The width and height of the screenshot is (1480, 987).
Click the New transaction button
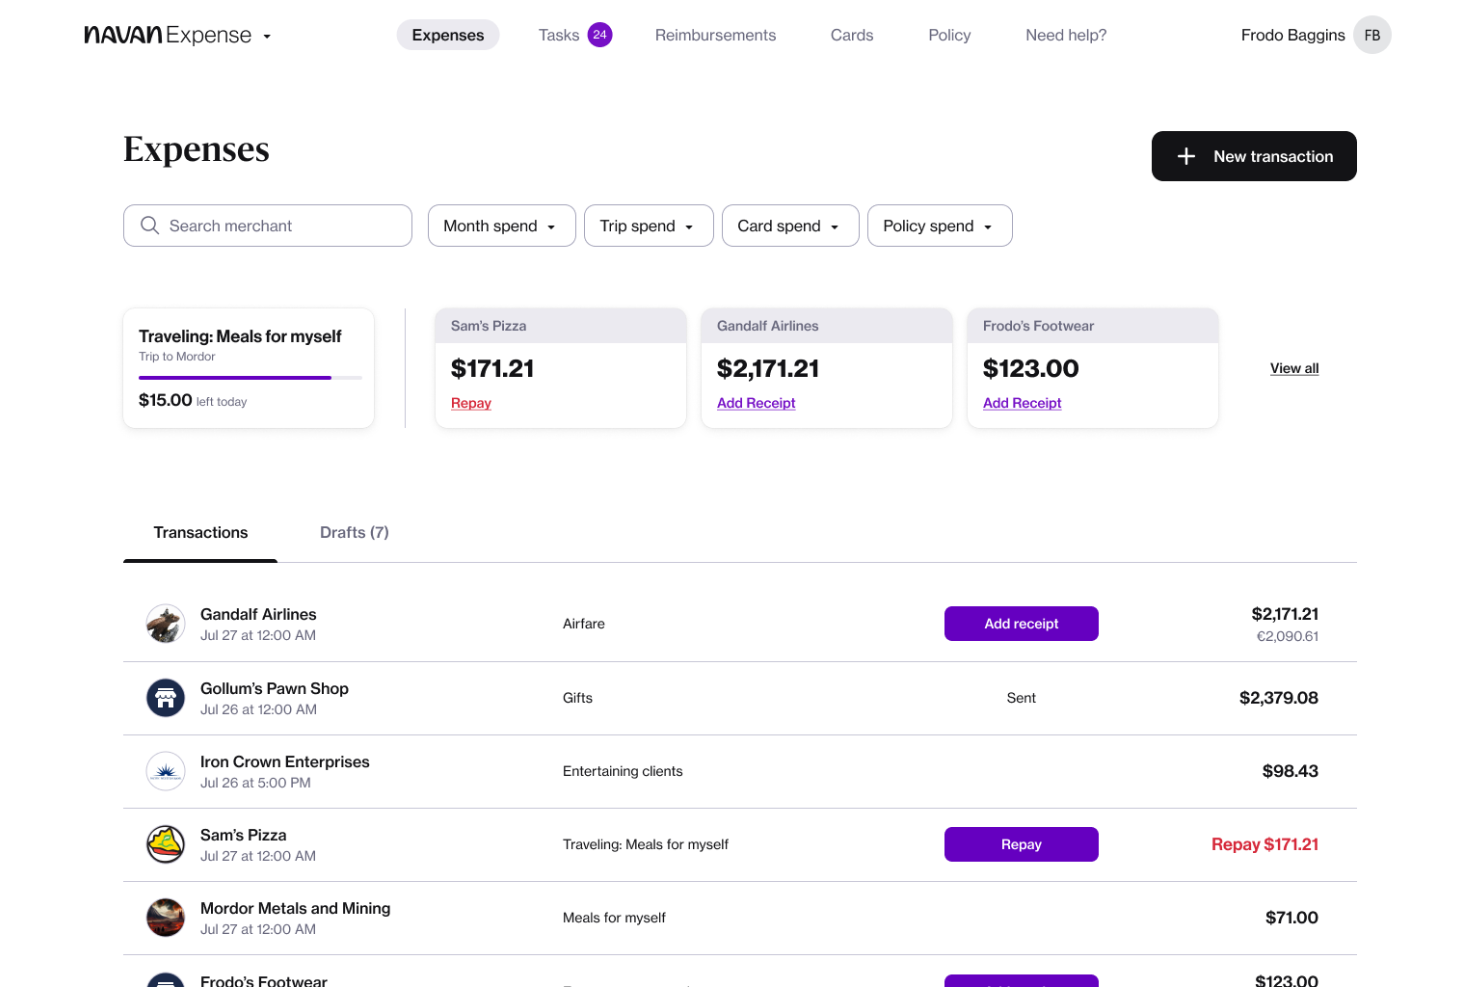coord(1254,156)
